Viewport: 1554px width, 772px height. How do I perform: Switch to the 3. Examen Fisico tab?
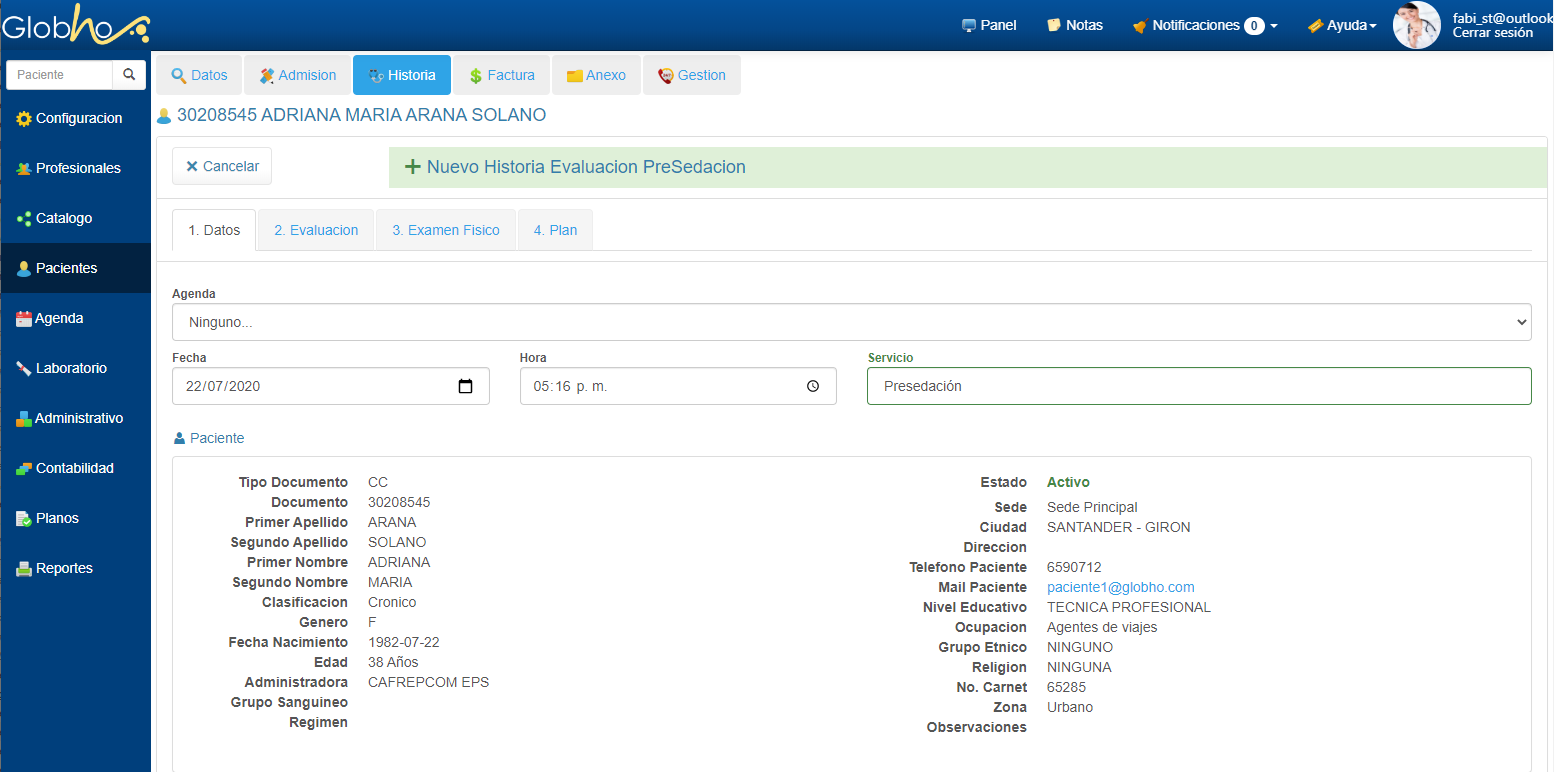point(446,230)
